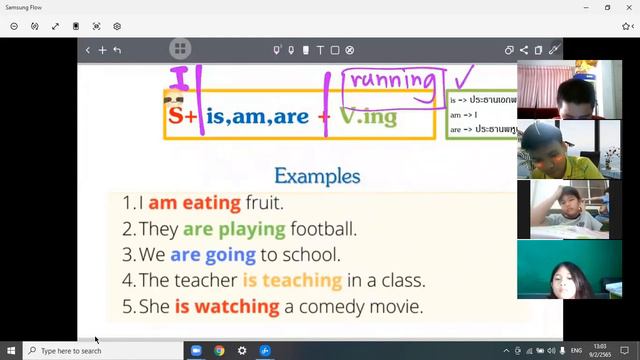Image resolution: width=640 pixels, height=360 pixels.
Task: Select the shape rectangle tool
Action: 335,50
